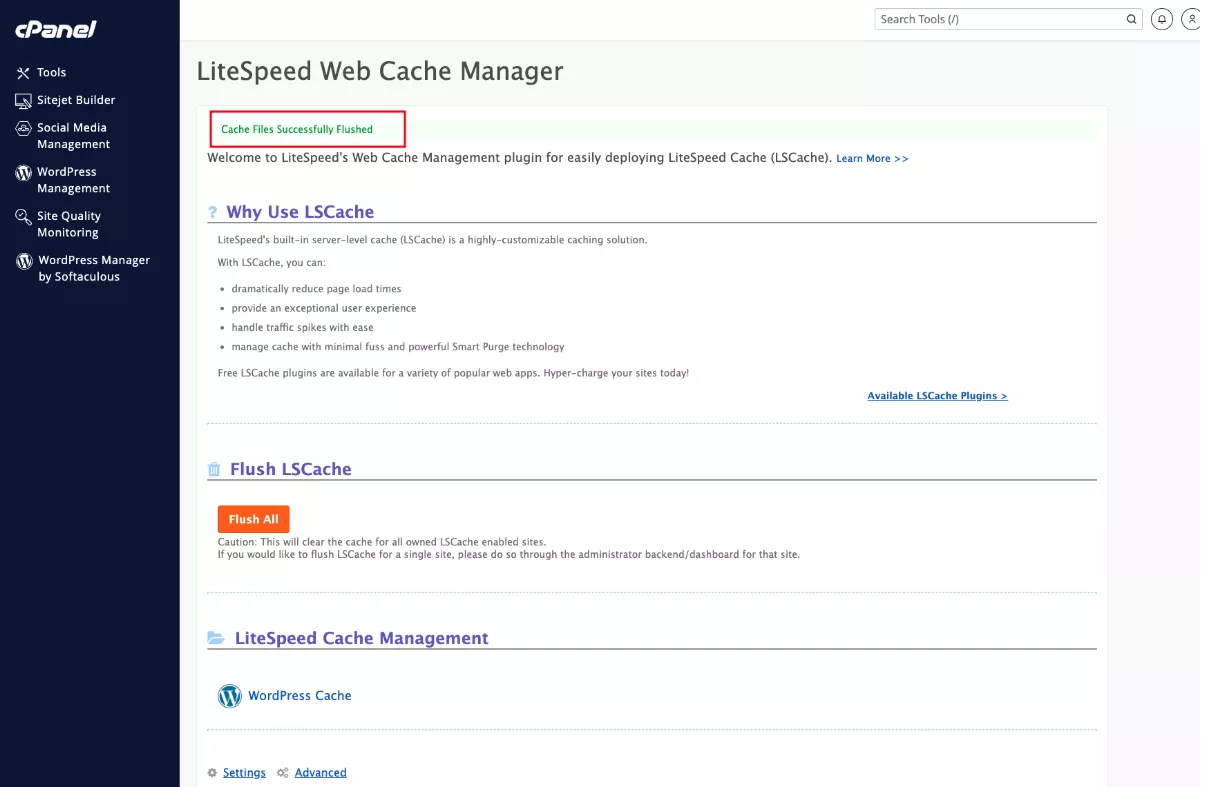Screen dimensions: 1208x787
Task: Open Social Media Management
Action: (70, 135)
